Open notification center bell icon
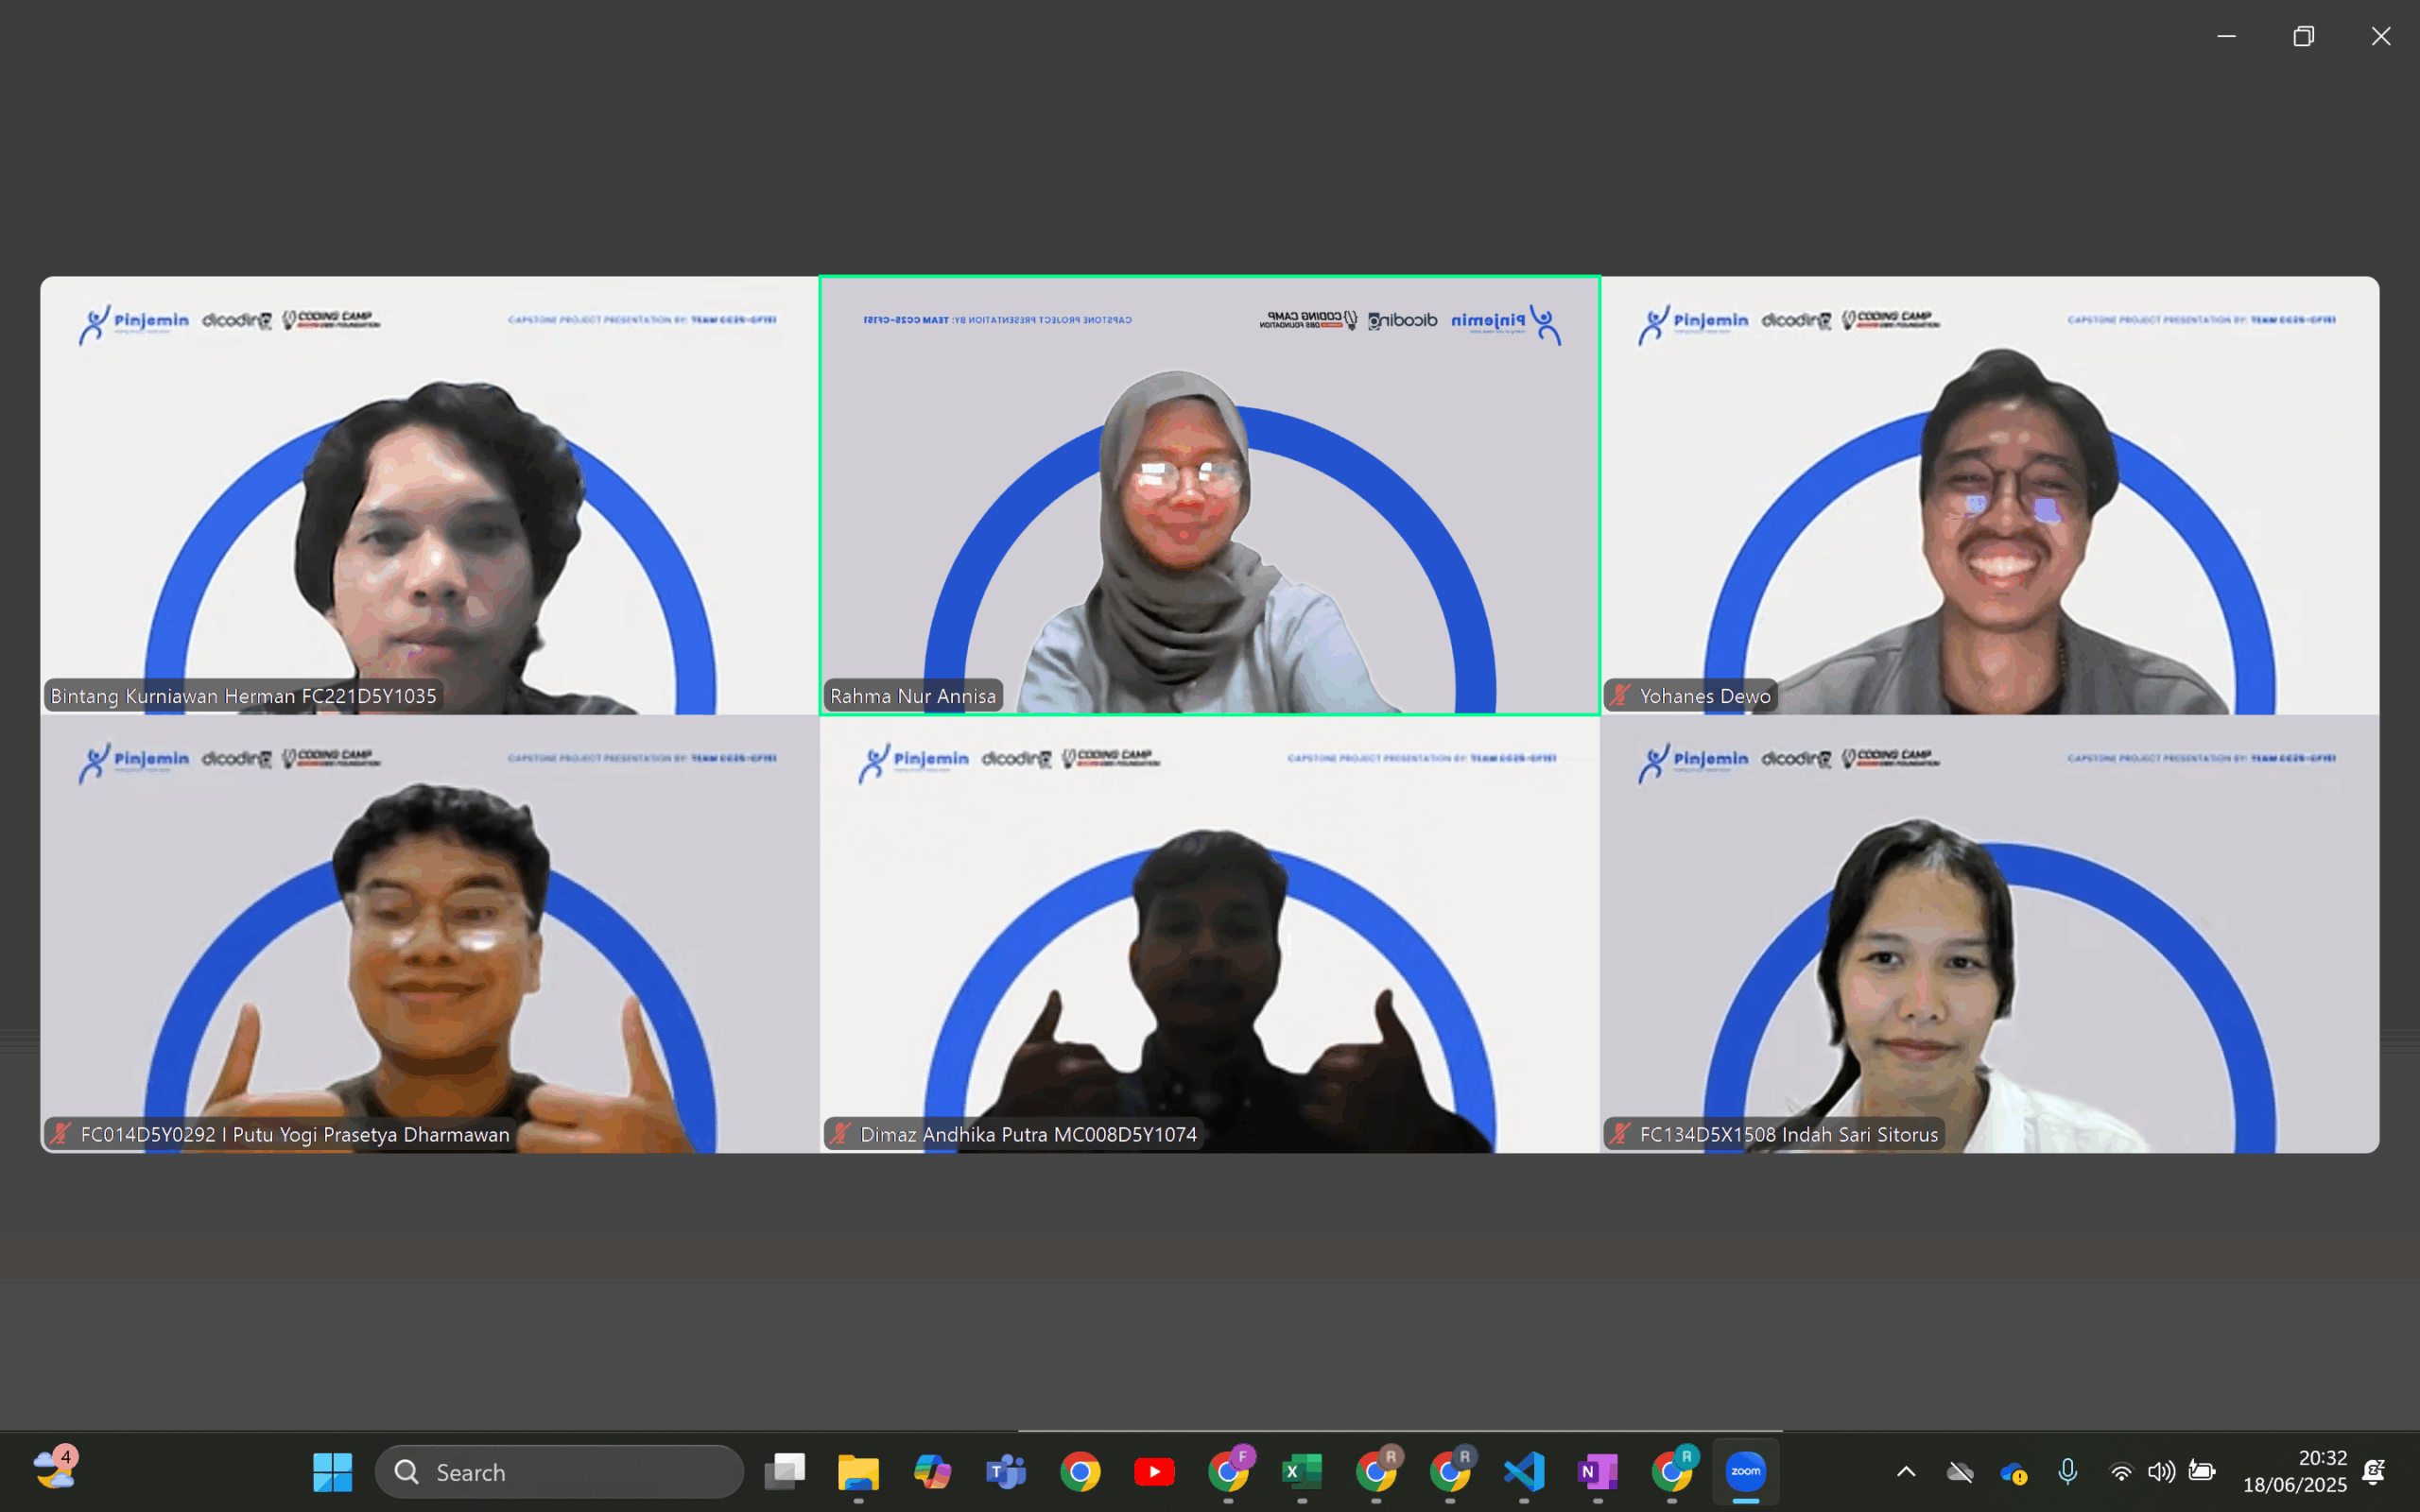Viewport: 2420px width, 1512px height. pos(2373,1471)
